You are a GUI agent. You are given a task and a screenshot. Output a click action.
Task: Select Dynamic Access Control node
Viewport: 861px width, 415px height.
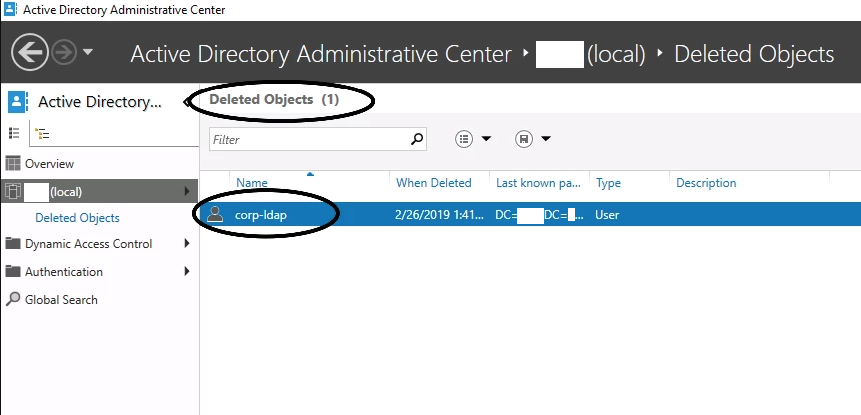click(x=88, y=244)
